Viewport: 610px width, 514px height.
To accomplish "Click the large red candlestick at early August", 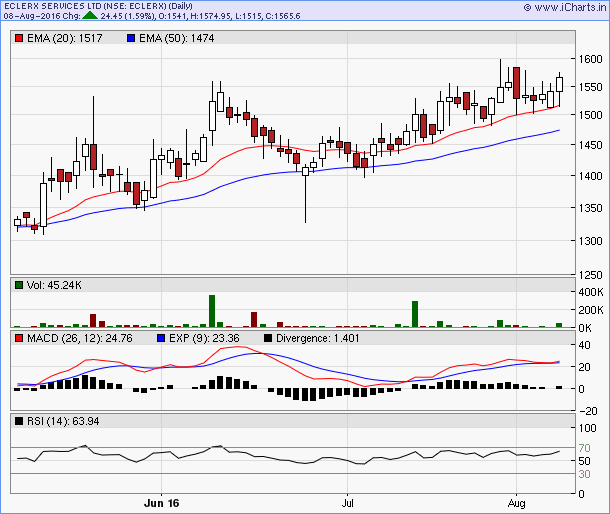I will 516,83.
